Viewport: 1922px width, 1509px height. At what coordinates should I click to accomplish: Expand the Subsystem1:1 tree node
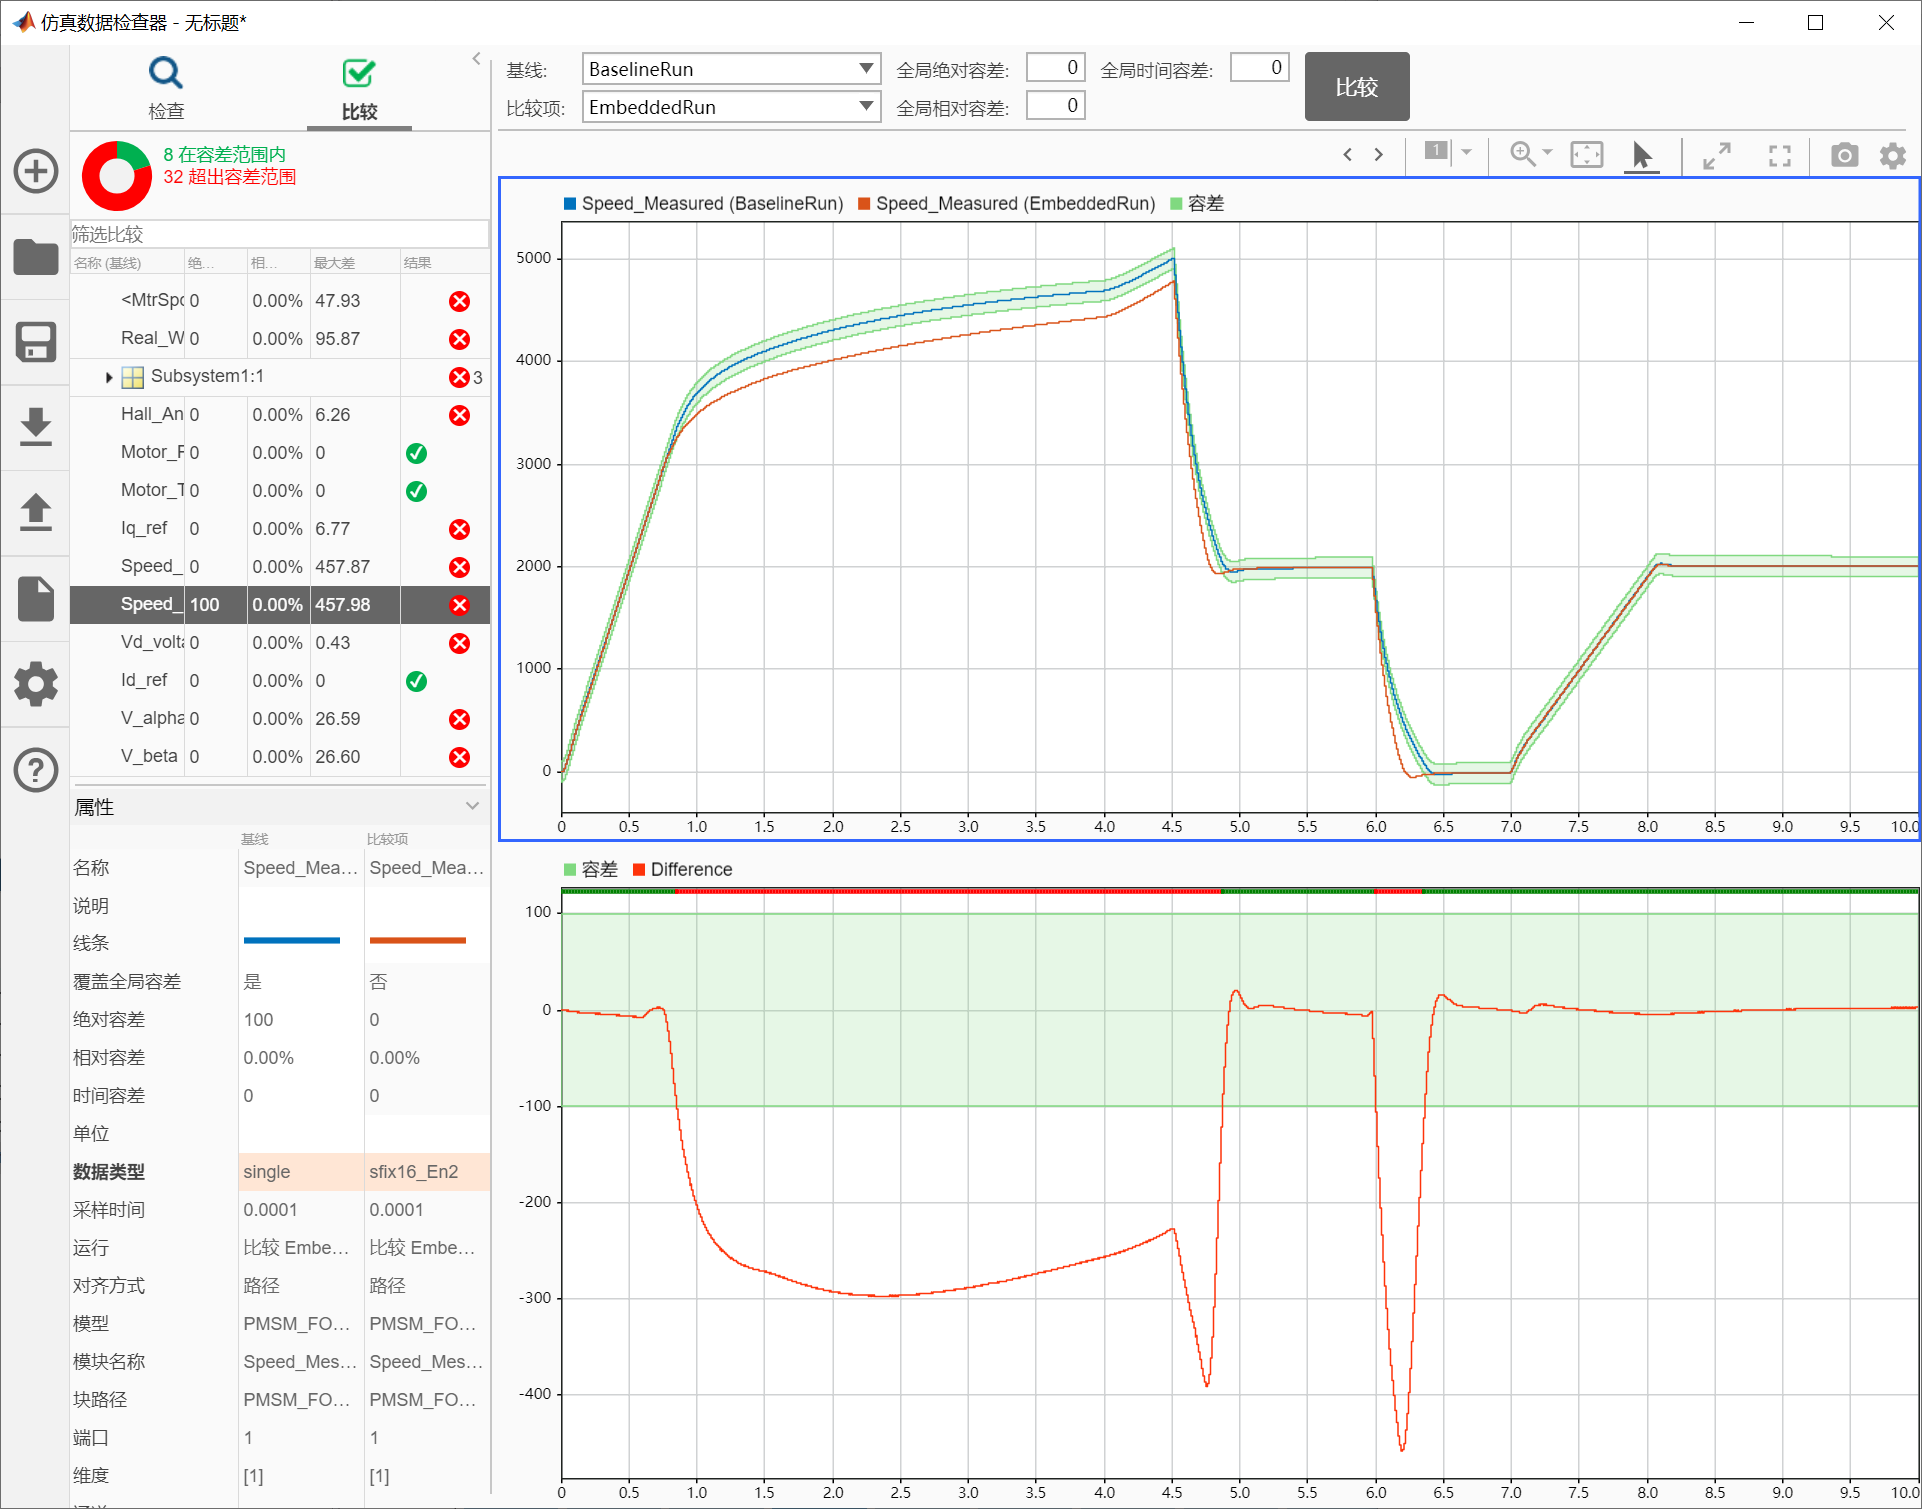(109, 377)
